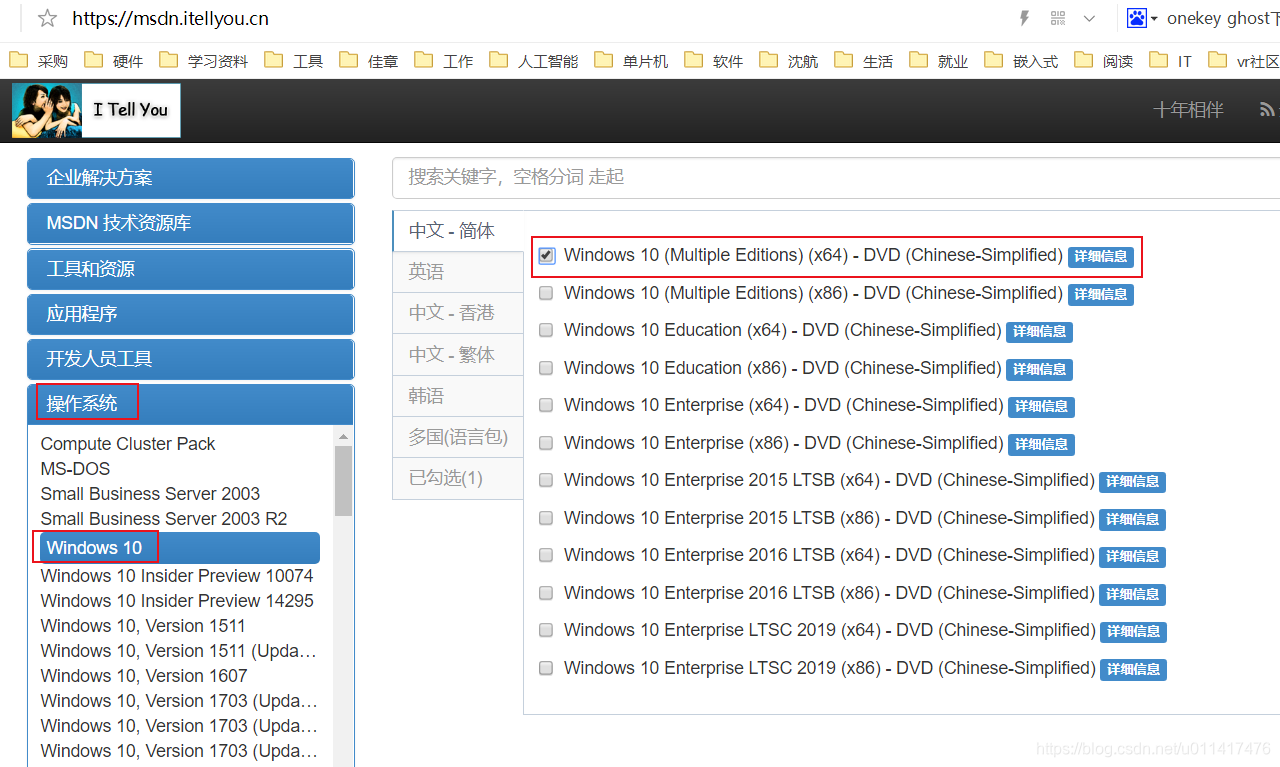Collapse the 操作系统 category

click(x=191, y=404)
